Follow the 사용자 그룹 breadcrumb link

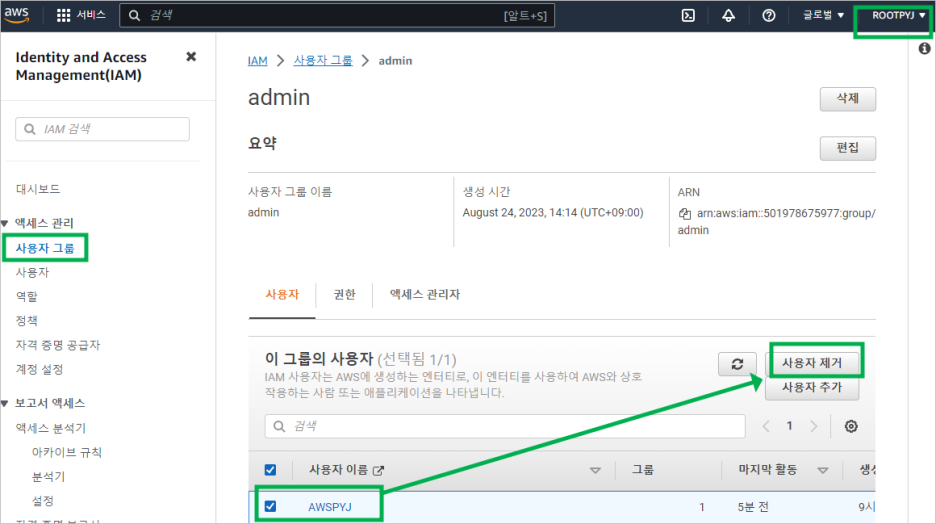[x=323, y=61]
